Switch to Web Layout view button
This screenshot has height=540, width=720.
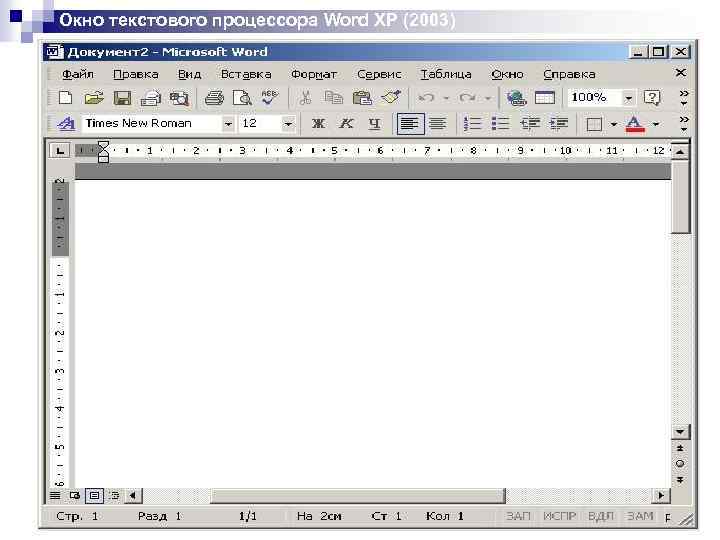(x=75, y=495)
